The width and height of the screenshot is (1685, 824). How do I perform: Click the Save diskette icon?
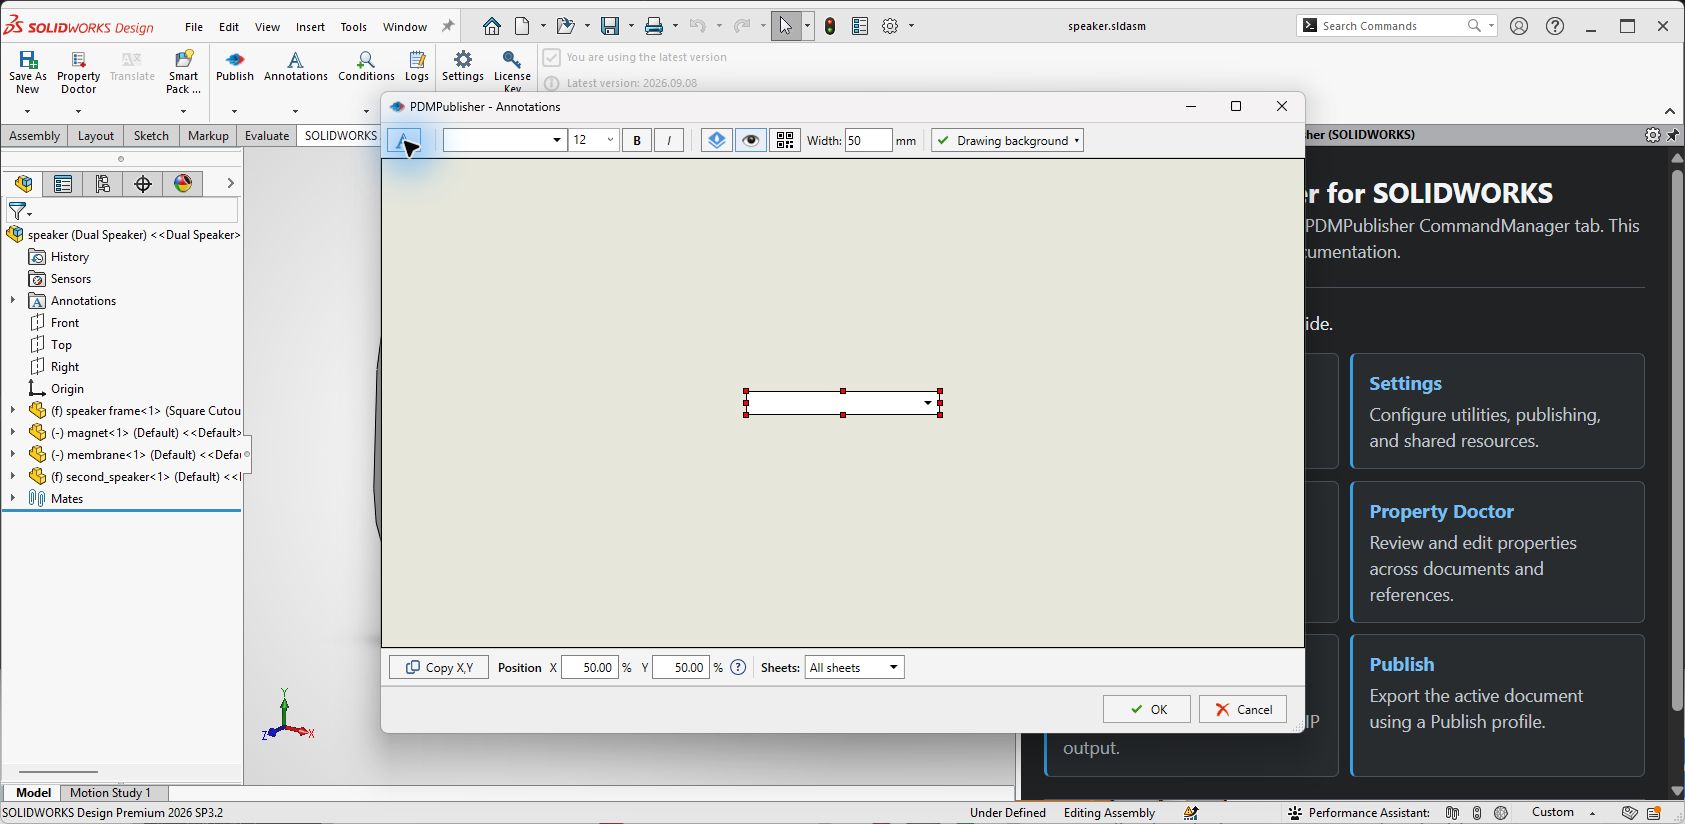coord(610,26)
